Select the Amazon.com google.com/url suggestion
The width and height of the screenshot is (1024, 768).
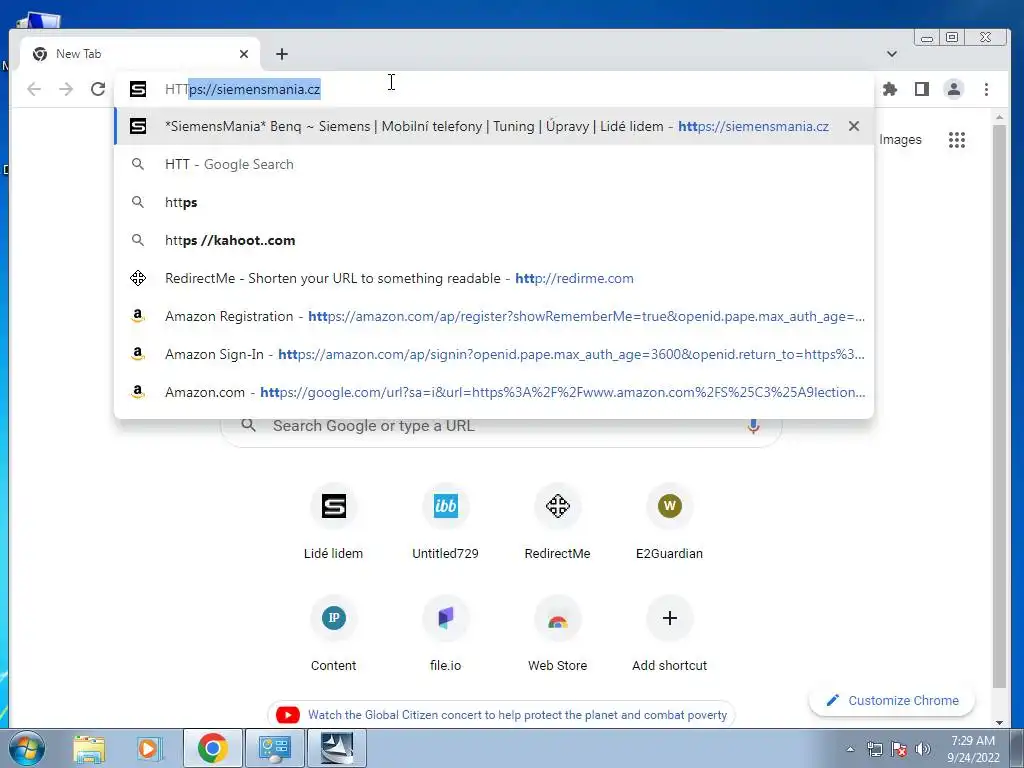point(494,392)
